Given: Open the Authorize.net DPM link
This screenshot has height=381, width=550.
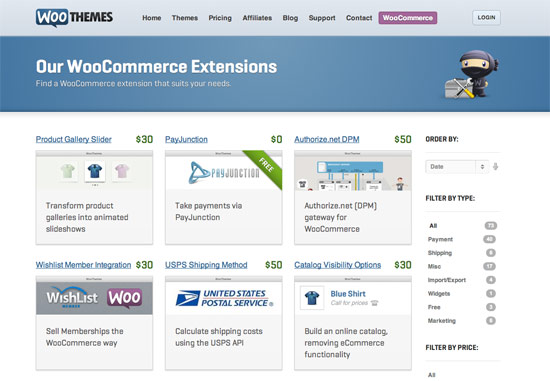Looking at the screenshot, I should (327, 139).
